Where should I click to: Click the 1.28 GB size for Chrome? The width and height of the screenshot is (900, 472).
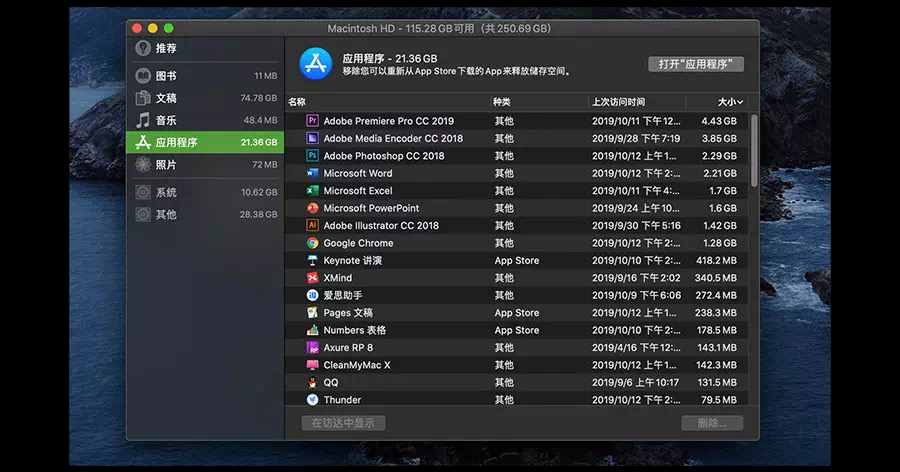tap(720, 243)
